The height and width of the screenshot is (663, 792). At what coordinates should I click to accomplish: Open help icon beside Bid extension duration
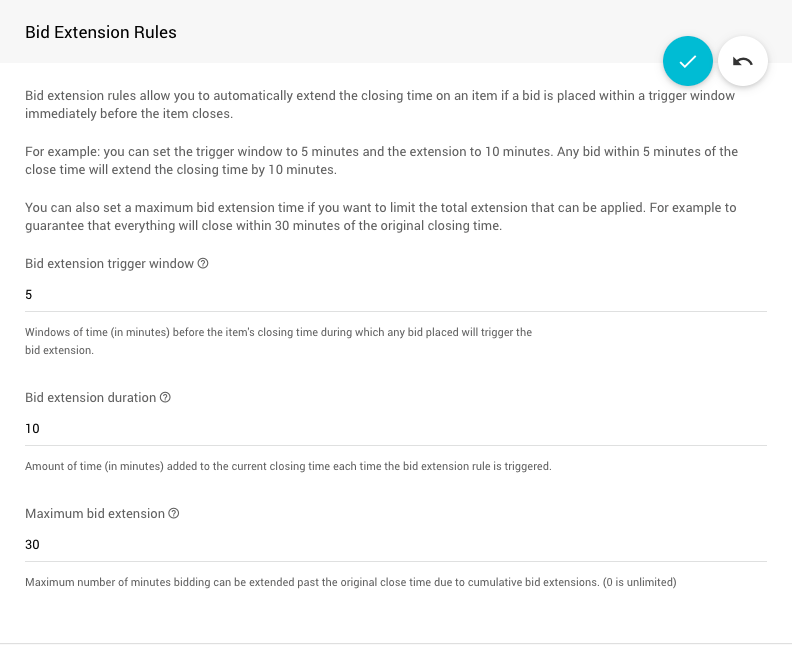point(166,397)
